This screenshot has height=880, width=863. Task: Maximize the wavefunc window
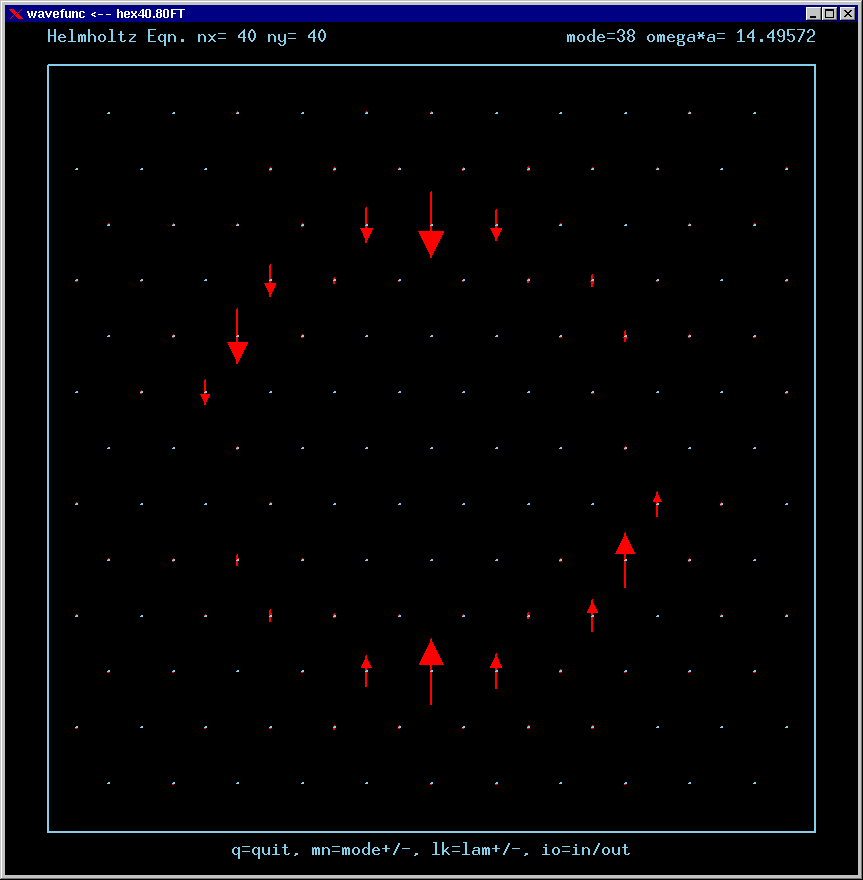tap(828, 13)
